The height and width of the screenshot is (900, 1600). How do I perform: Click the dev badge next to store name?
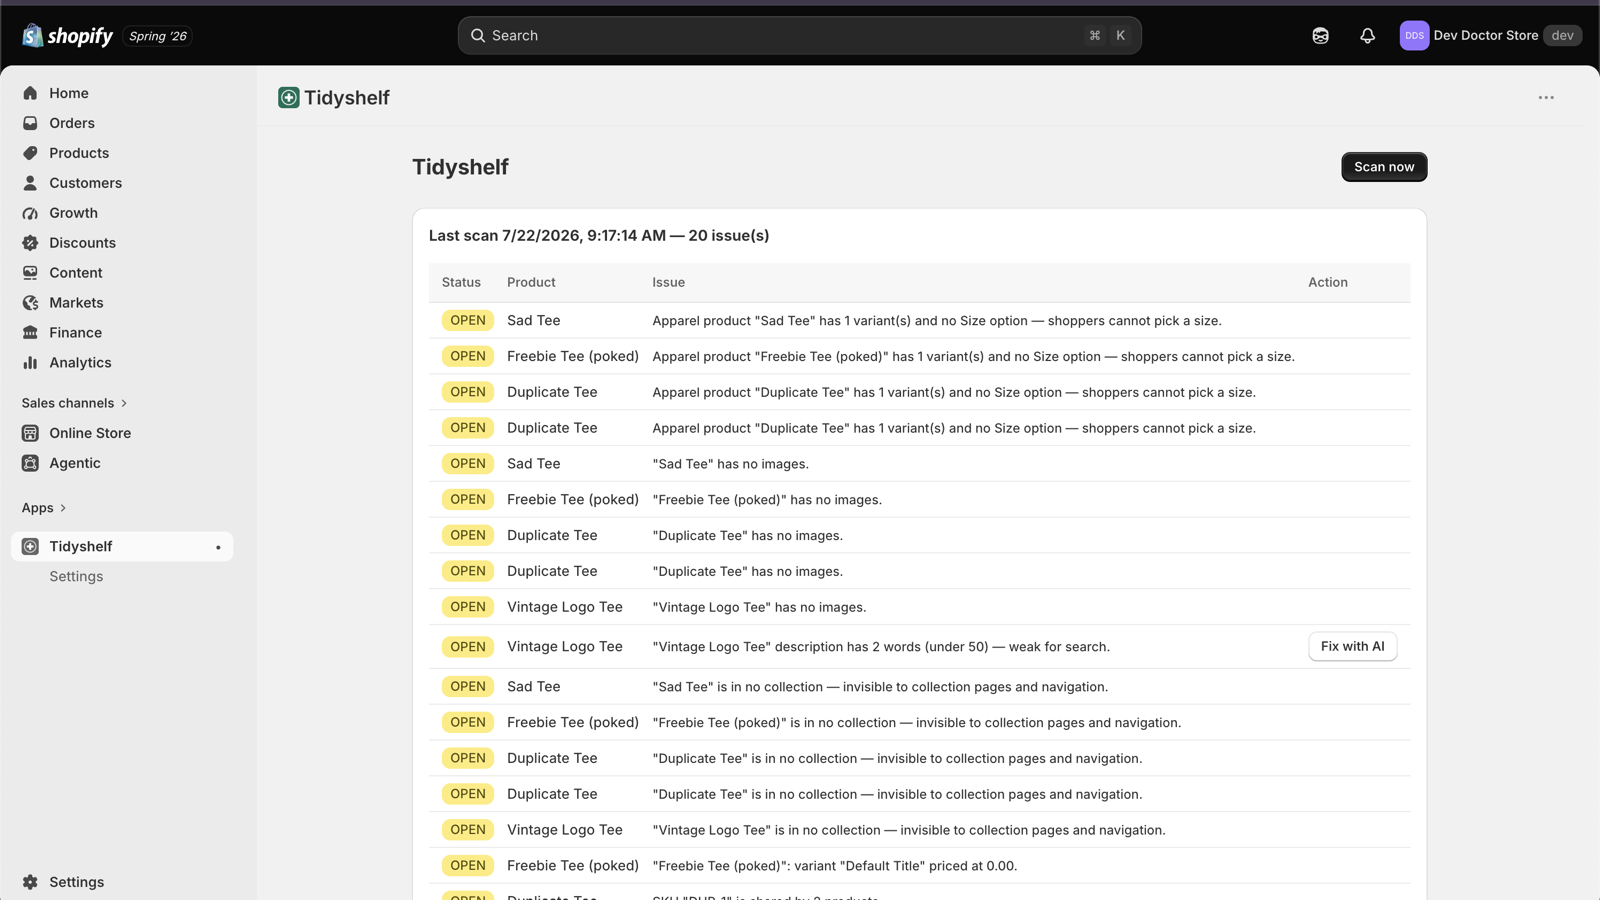pyautogui.click(x=1562, y=36)
